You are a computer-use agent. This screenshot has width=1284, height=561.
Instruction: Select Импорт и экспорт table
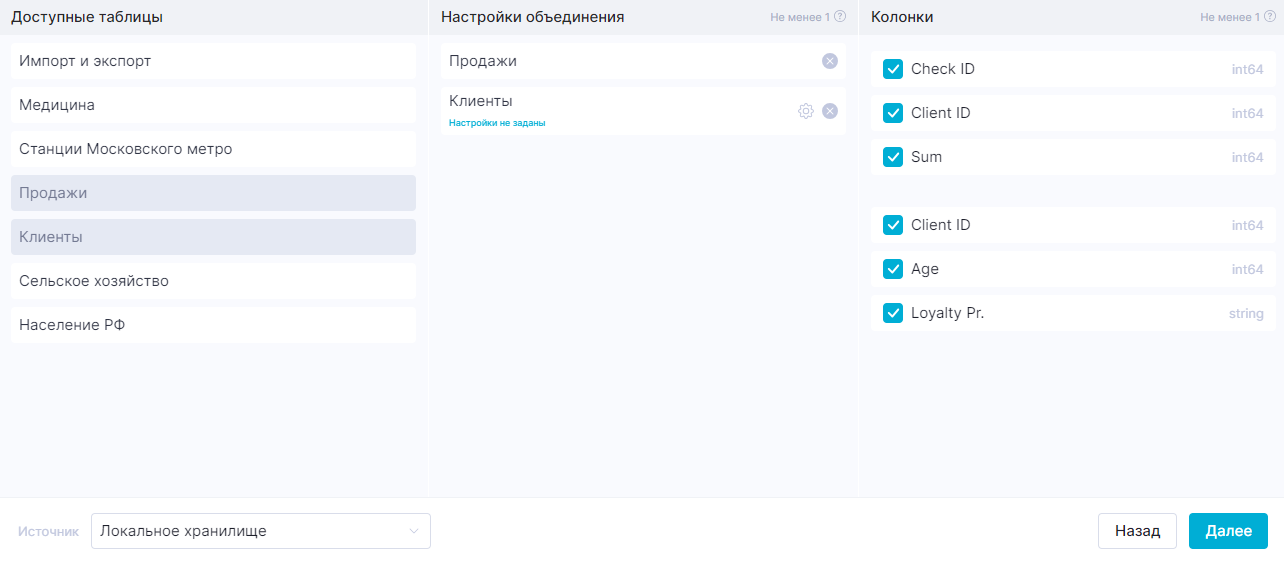coord(213,61)
